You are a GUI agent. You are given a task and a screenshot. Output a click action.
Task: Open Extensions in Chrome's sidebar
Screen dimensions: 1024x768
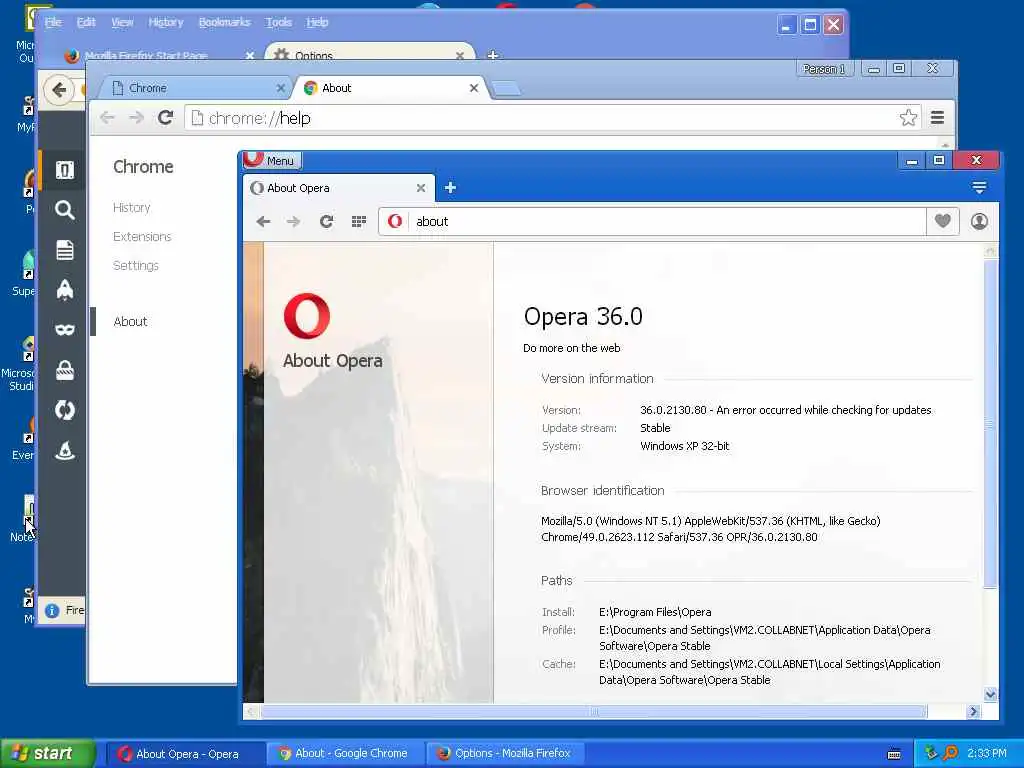(x=142, y=236)
